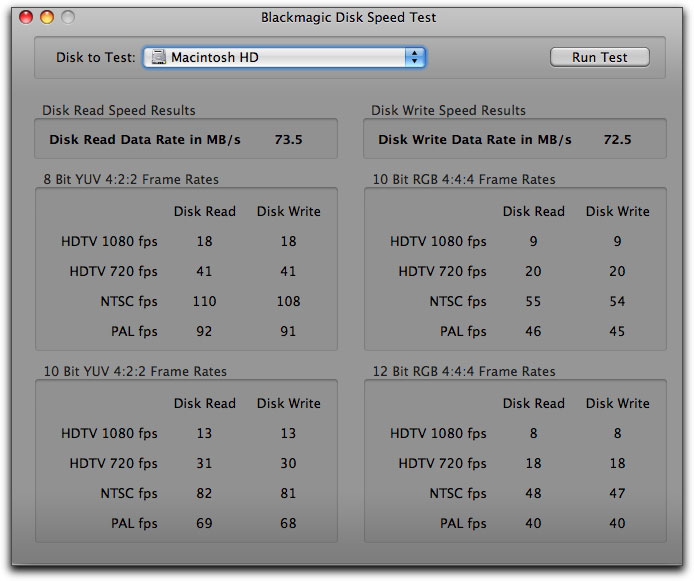The width and height of the screenshot is (694, 581).
Task: Click the hard drive icon beside Macintosh HD
Action: click(x=158, y=57)
